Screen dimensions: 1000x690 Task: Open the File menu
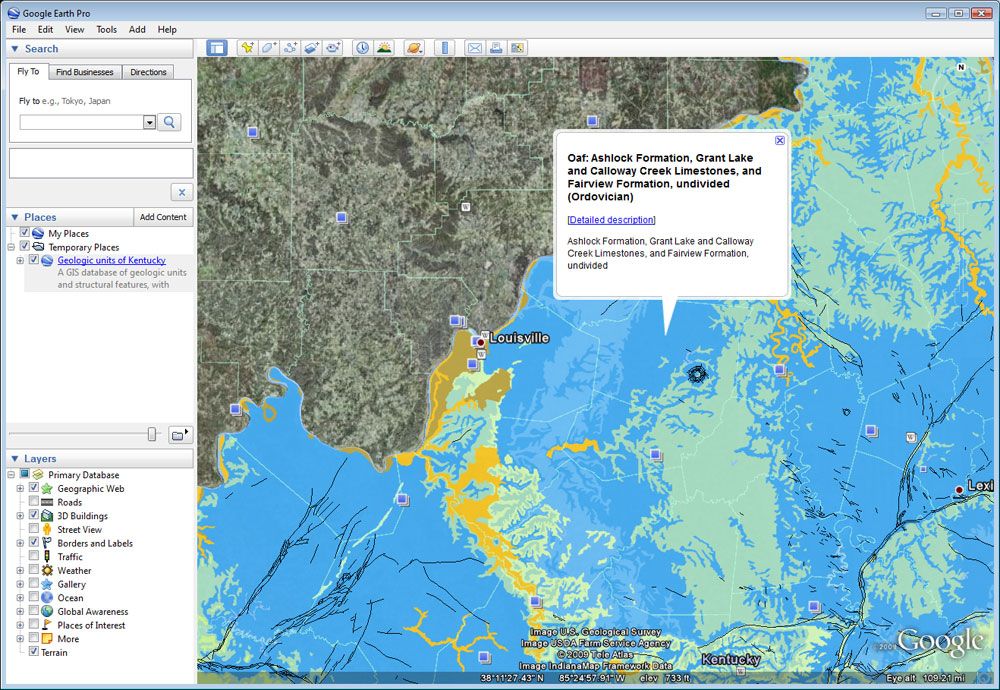(x=19, y=29)
